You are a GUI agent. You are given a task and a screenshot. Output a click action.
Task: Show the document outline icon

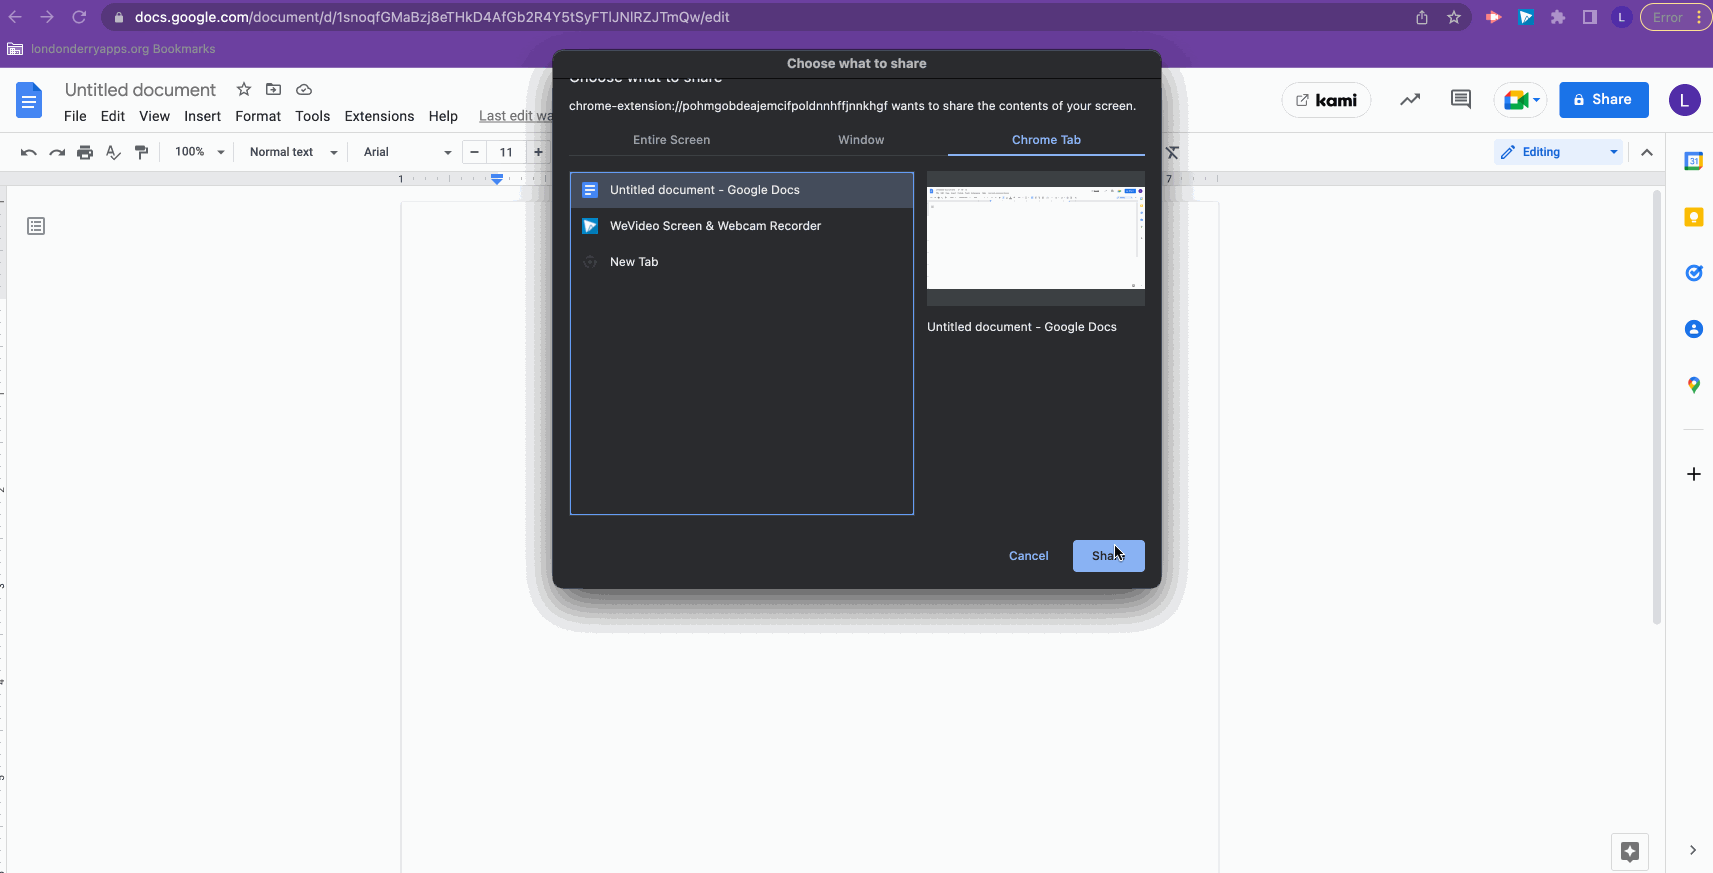coord(36,226)
